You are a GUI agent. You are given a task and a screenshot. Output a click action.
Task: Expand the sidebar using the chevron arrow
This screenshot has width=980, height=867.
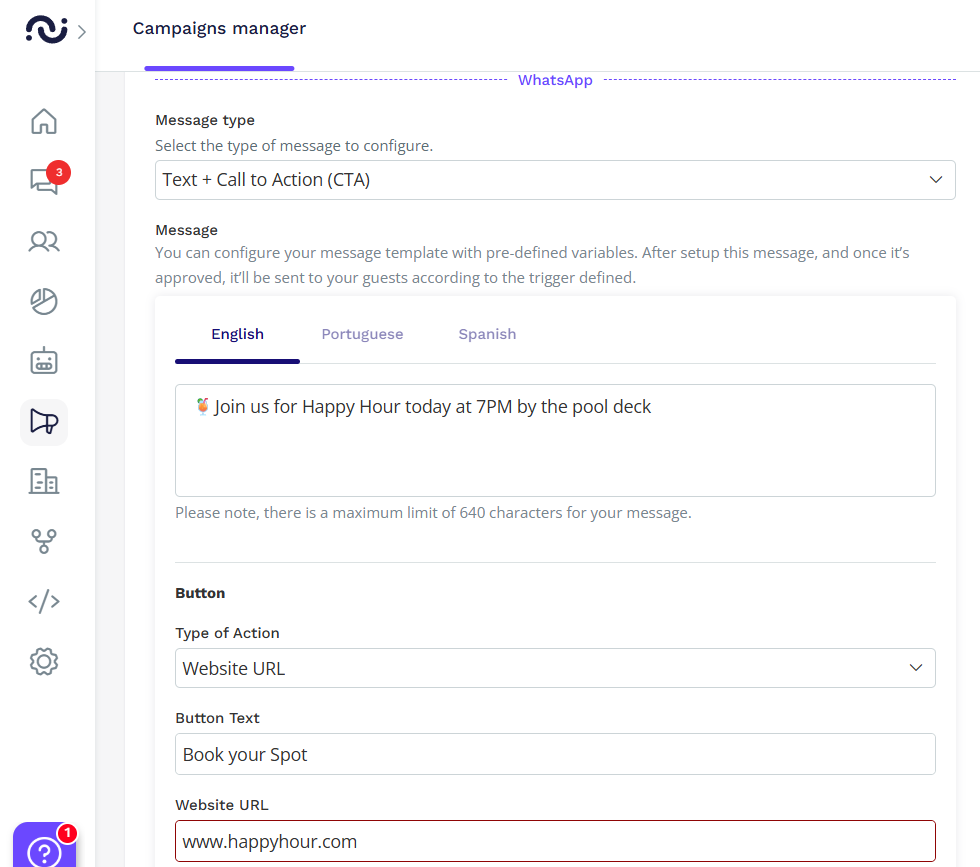pos(82,31)
